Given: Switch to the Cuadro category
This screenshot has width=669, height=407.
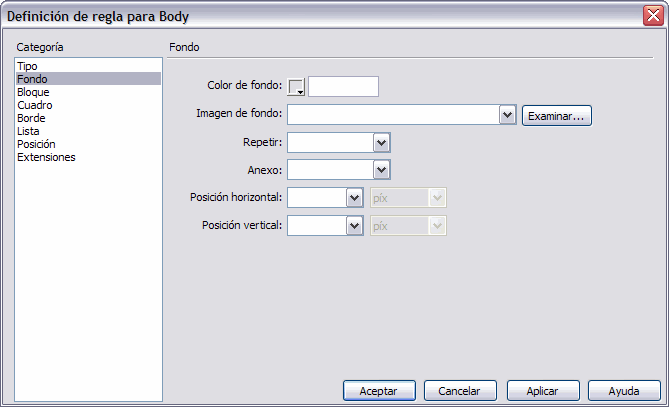Looking at the screenshot, I should (35, 105).
